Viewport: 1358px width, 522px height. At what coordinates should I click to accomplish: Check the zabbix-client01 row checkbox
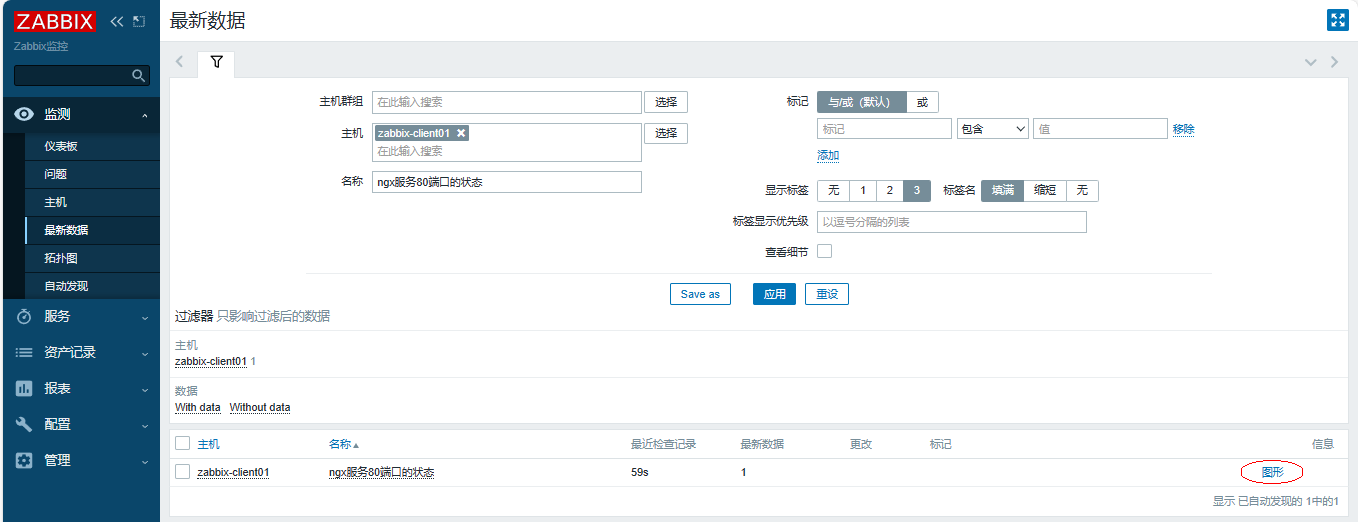182,472
